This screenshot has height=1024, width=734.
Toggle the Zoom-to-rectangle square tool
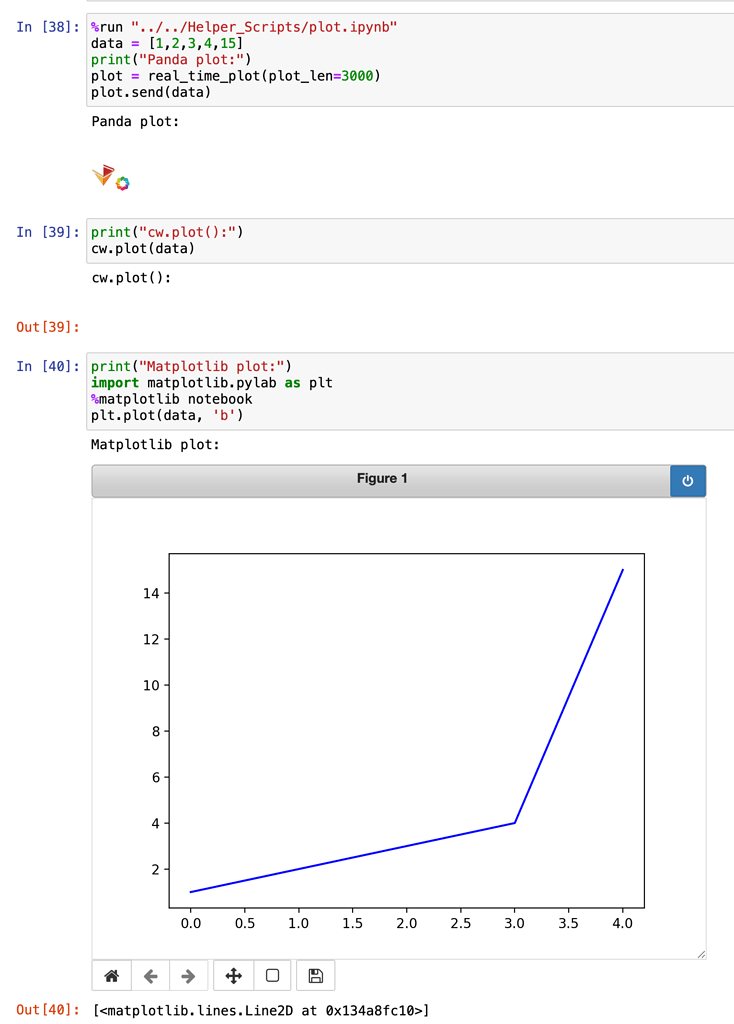[272, 976]
